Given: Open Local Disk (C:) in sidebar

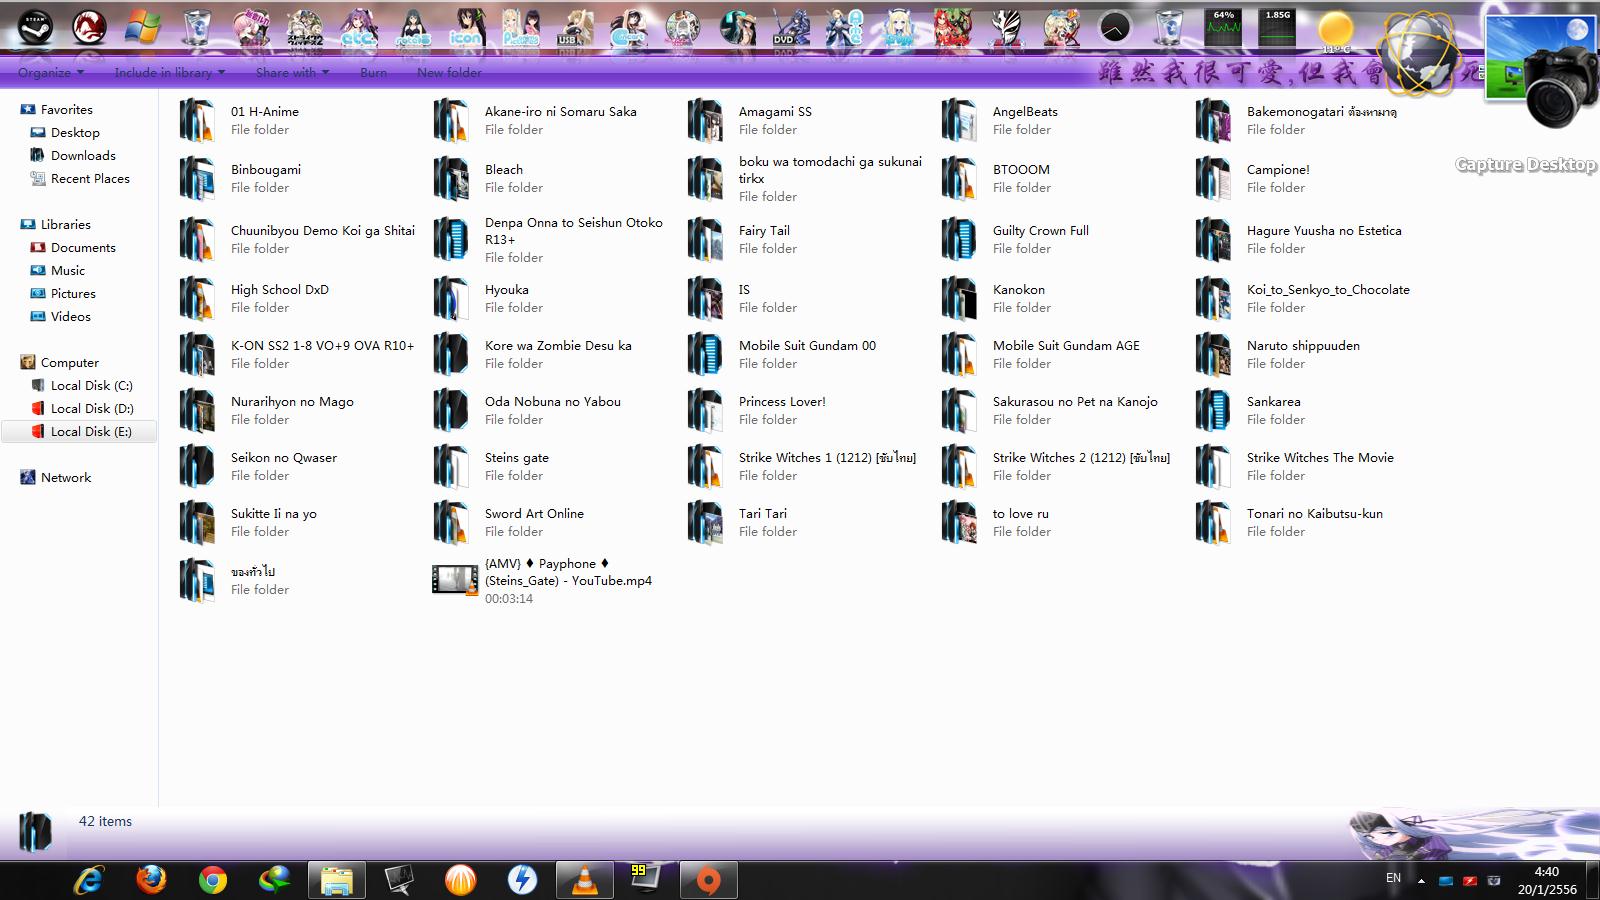Looking at the screenshot, I should [92, 386].
